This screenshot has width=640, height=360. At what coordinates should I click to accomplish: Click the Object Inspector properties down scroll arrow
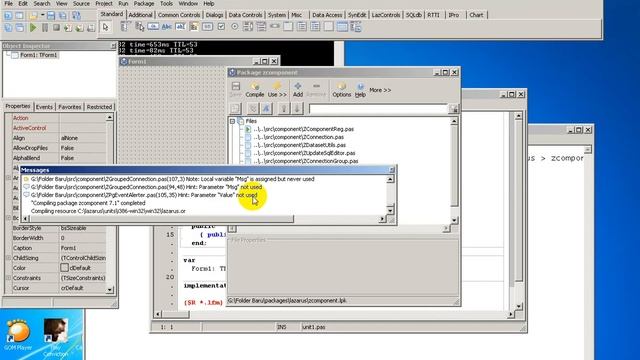tap(109, 289)
